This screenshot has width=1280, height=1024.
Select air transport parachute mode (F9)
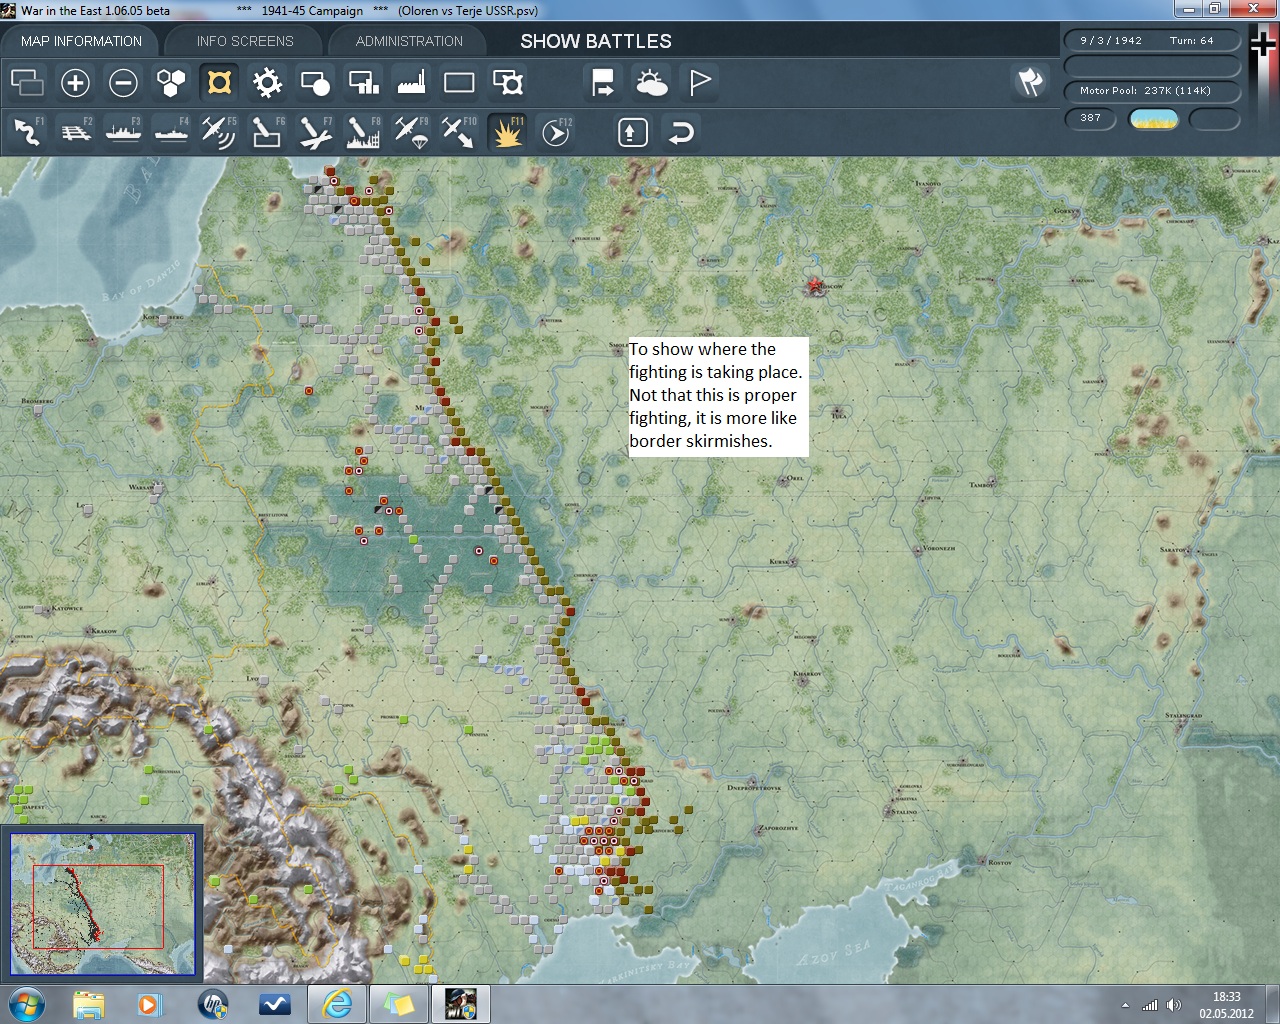[410, 132]
